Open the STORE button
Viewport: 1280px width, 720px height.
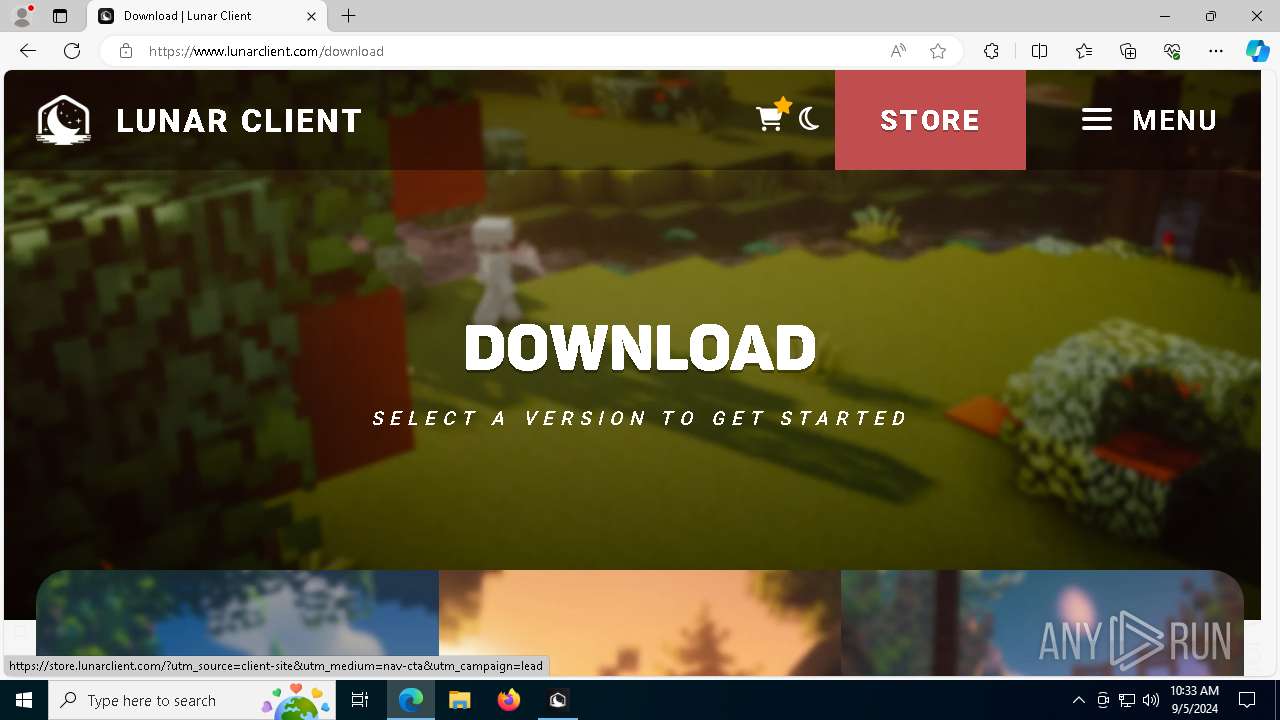coord(930,120)
